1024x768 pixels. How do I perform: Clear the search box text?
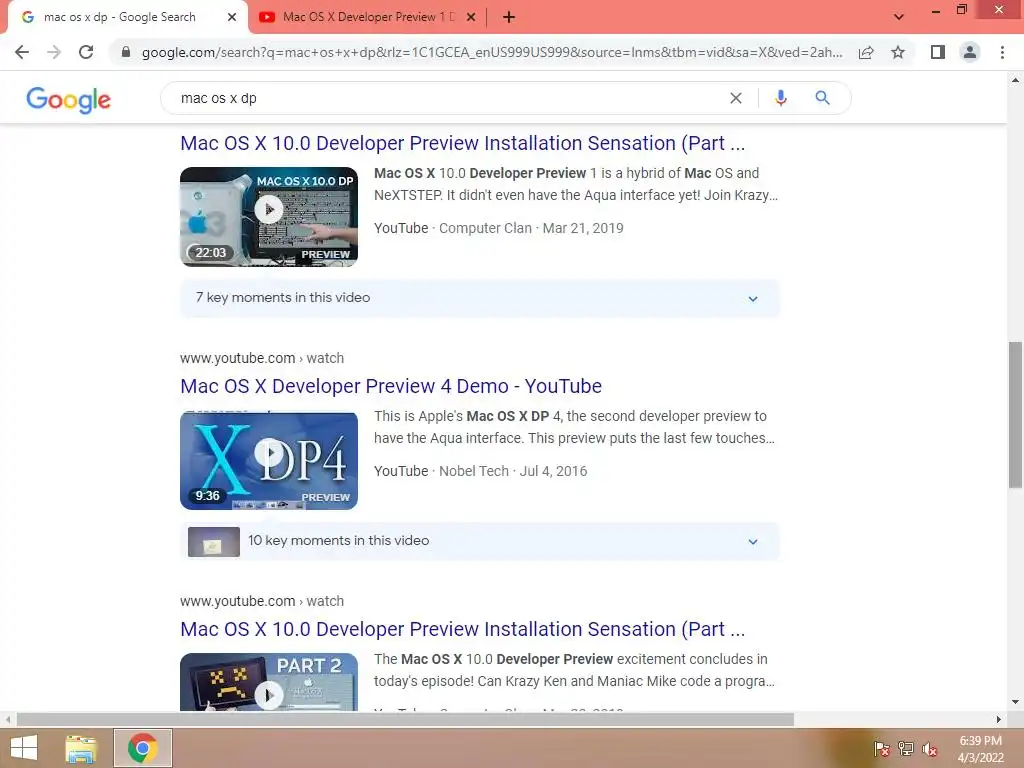(x=735, y=98)
